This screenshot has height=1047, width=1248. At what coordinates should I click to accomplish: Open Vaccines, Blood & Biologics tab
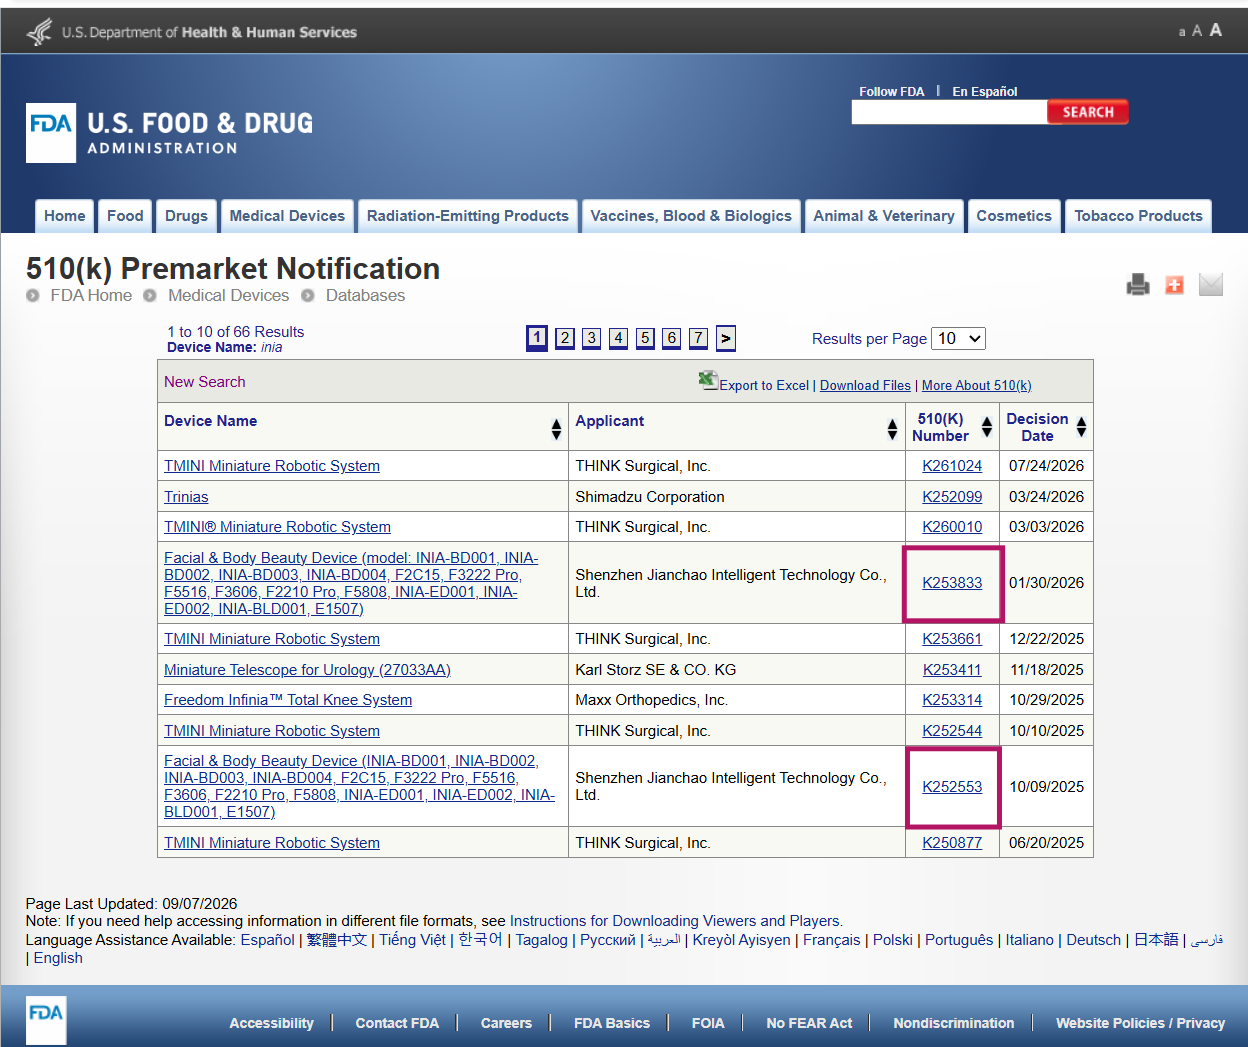(691, 216)
